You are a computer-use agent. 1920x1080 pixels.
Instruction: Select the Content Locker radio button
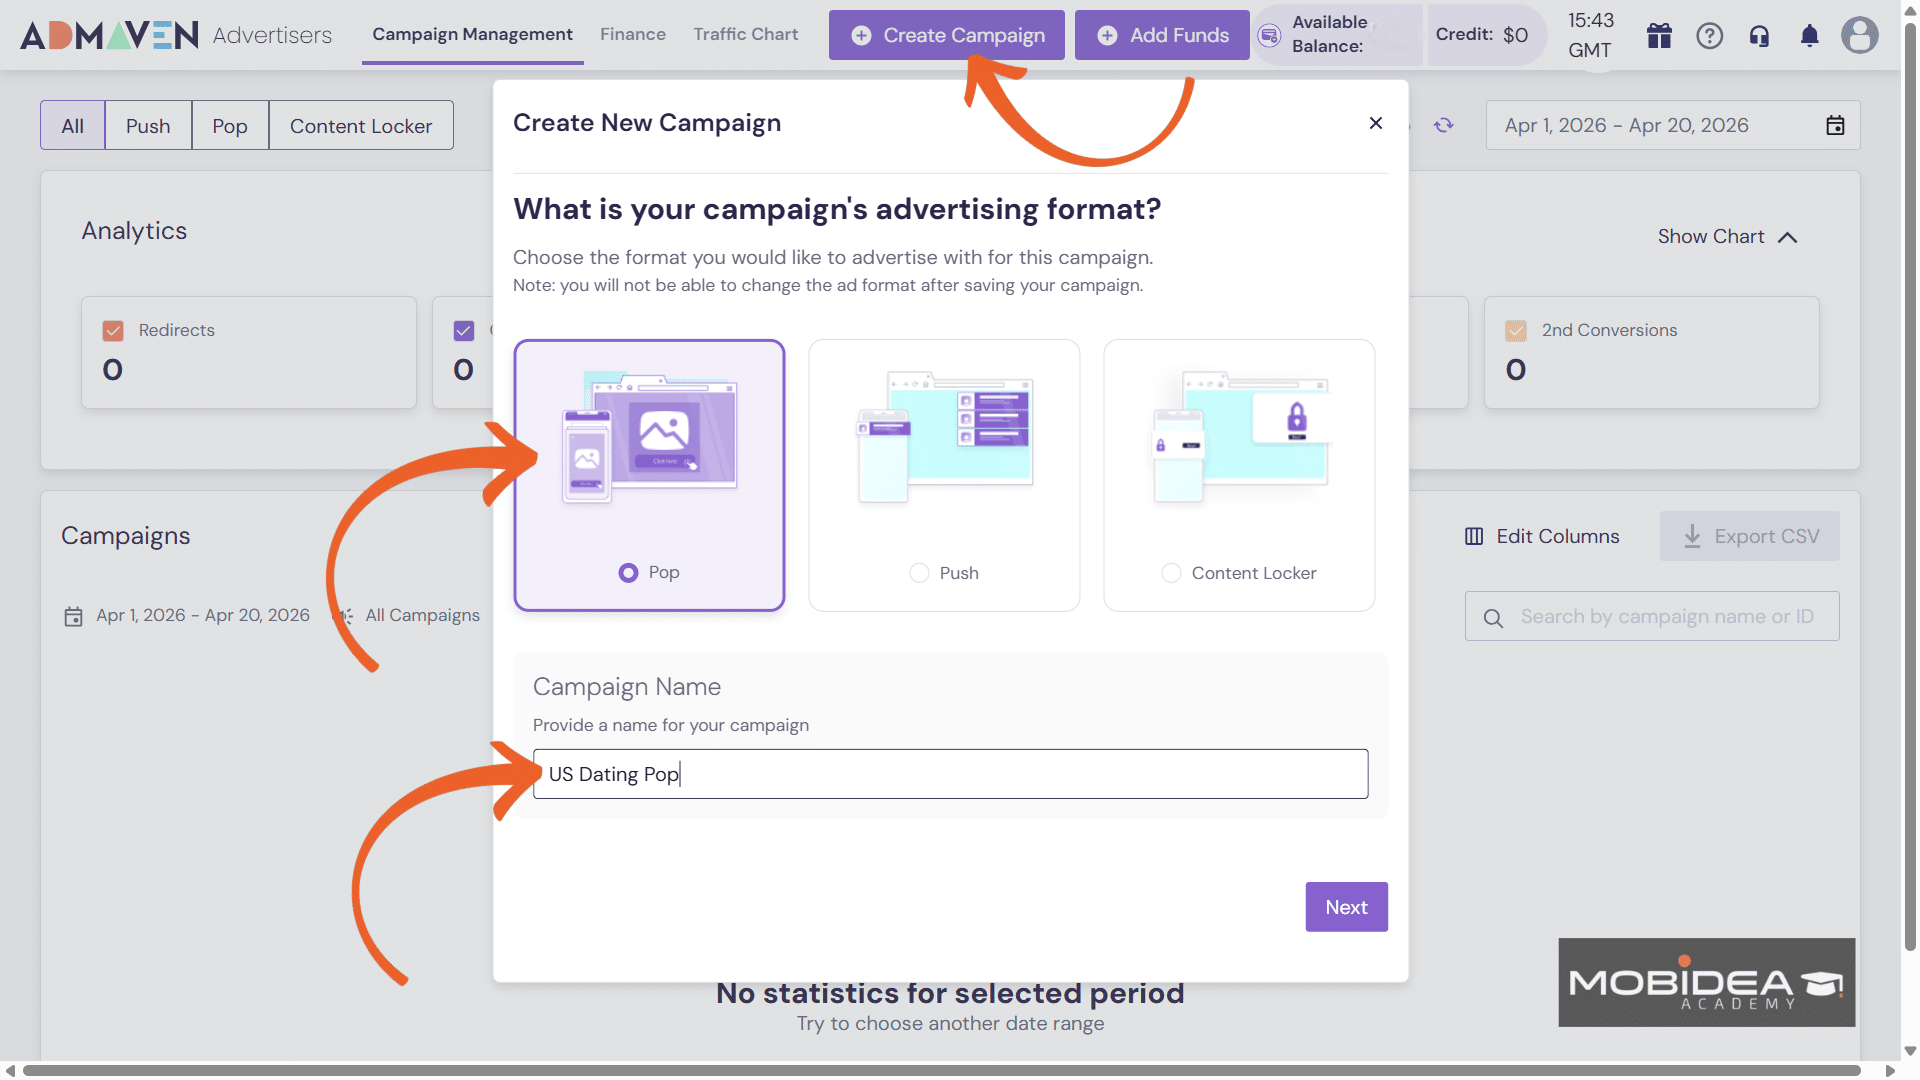tap(1171, 573)
